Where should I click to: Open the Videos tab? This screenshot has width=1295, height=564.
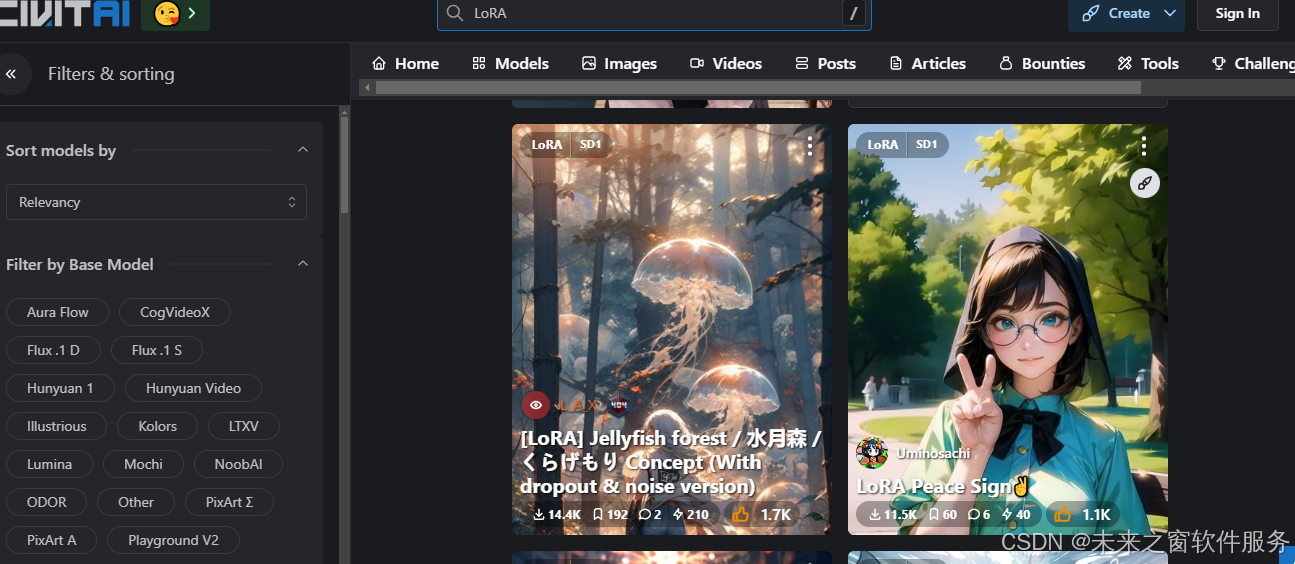(726, 63)
